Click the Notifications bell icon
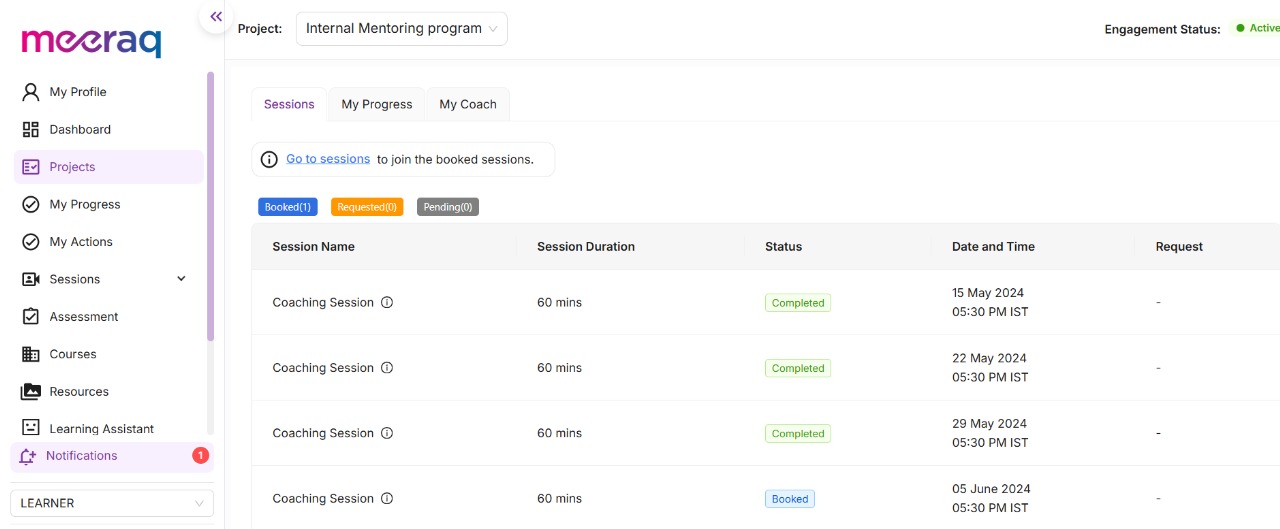The height and width of the screenshot is (529, 1280). [28, 456]
